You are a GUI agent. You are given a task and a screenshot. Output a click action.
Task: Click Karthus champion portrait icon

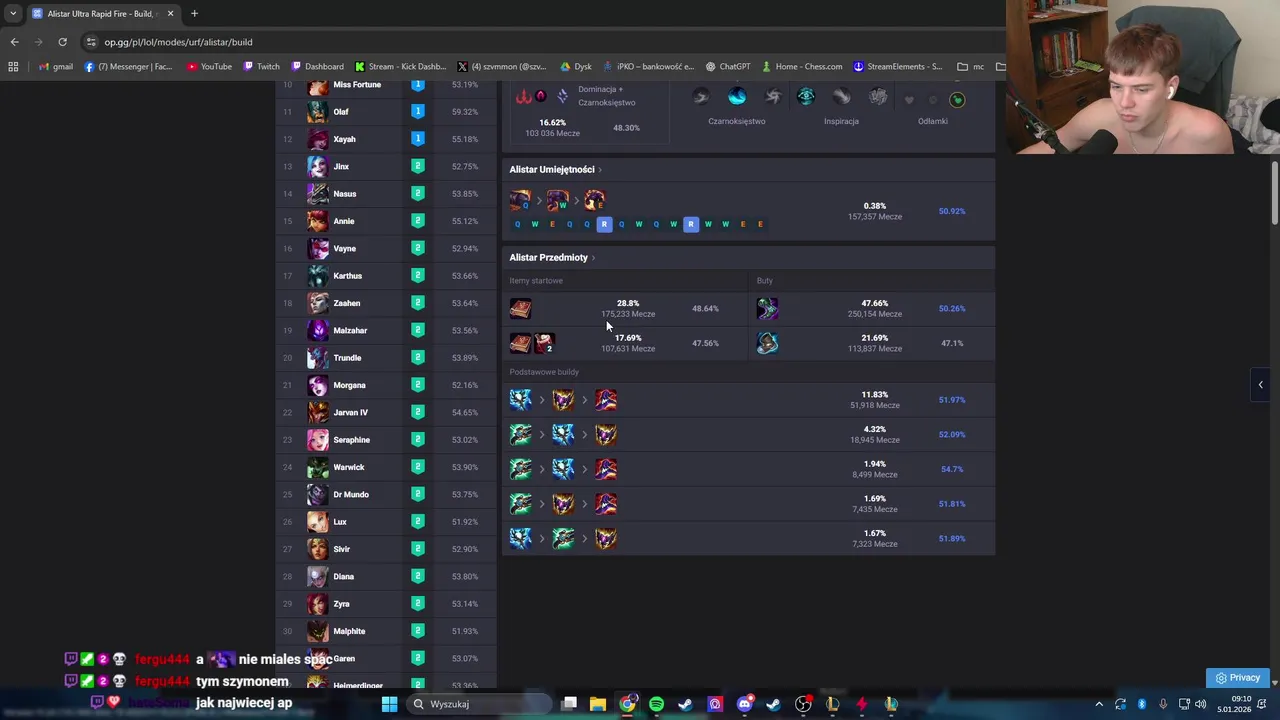(317, 276)
